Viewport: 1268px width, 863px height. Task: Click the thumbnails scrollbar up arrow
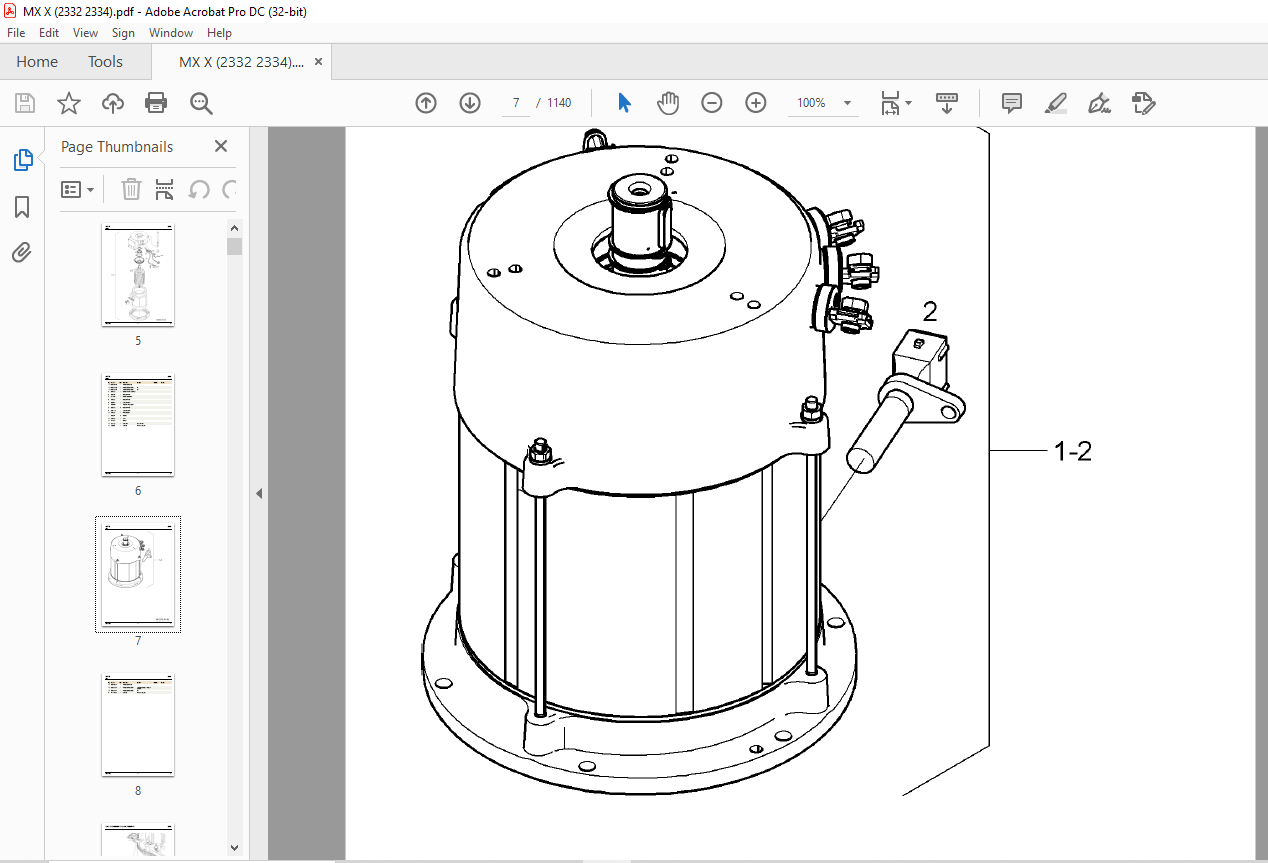click(x=234, y=230)
